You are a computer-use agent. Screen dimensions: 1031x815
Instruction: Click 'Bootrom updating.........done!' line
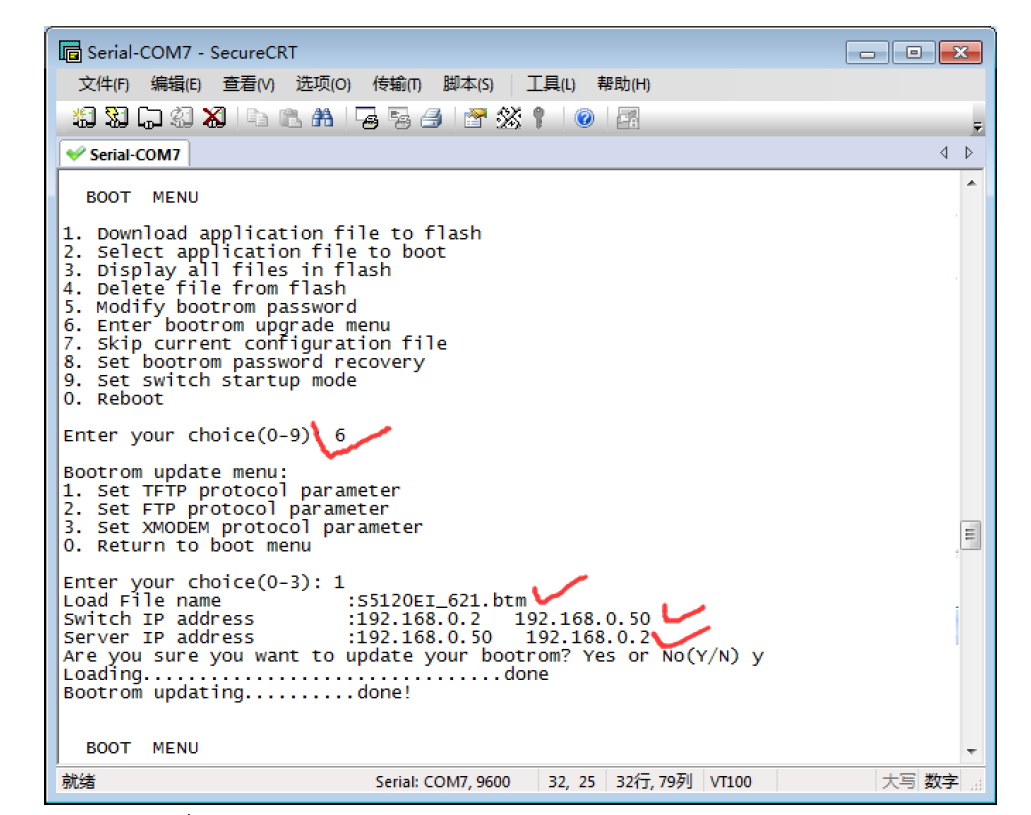click(x=237, y=693)
